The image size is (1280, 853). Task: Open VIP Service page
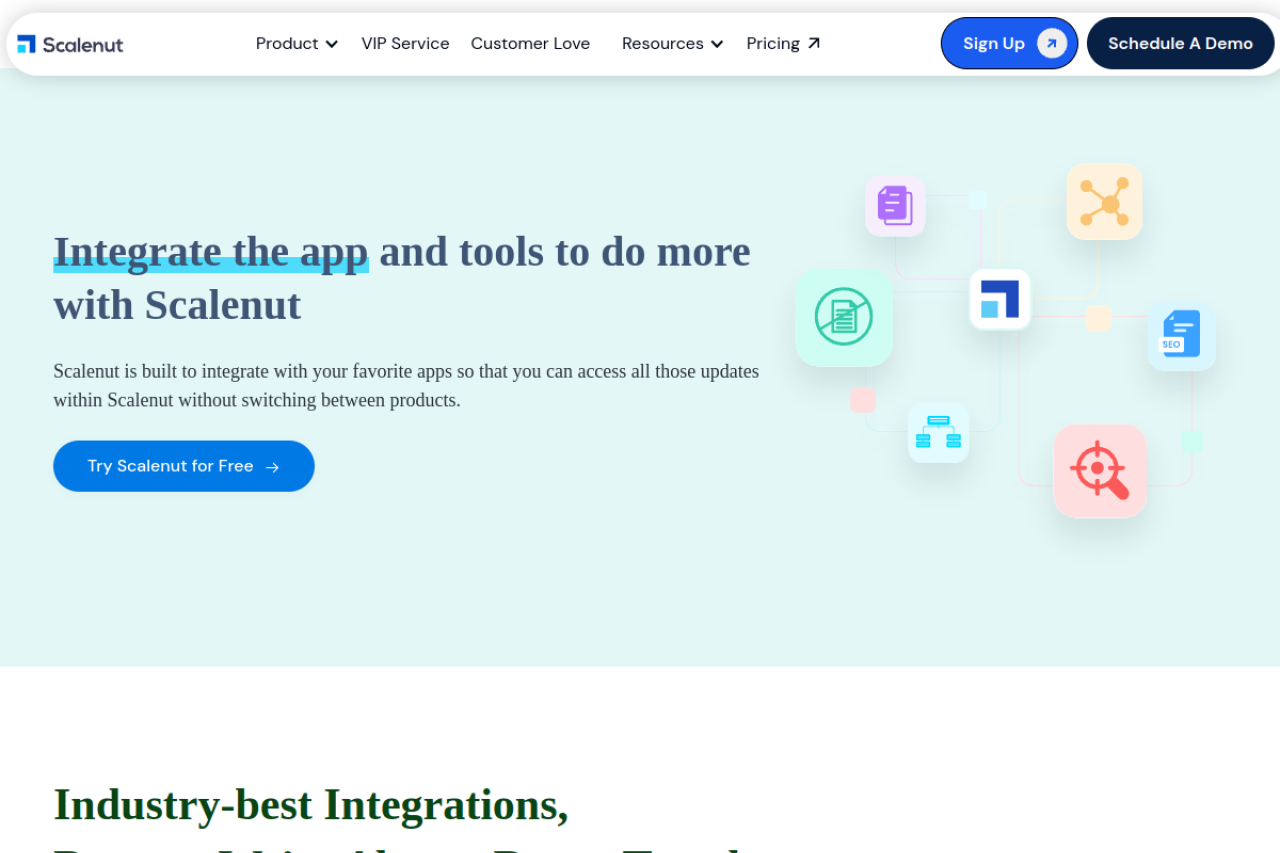click(x=405, y=44)
